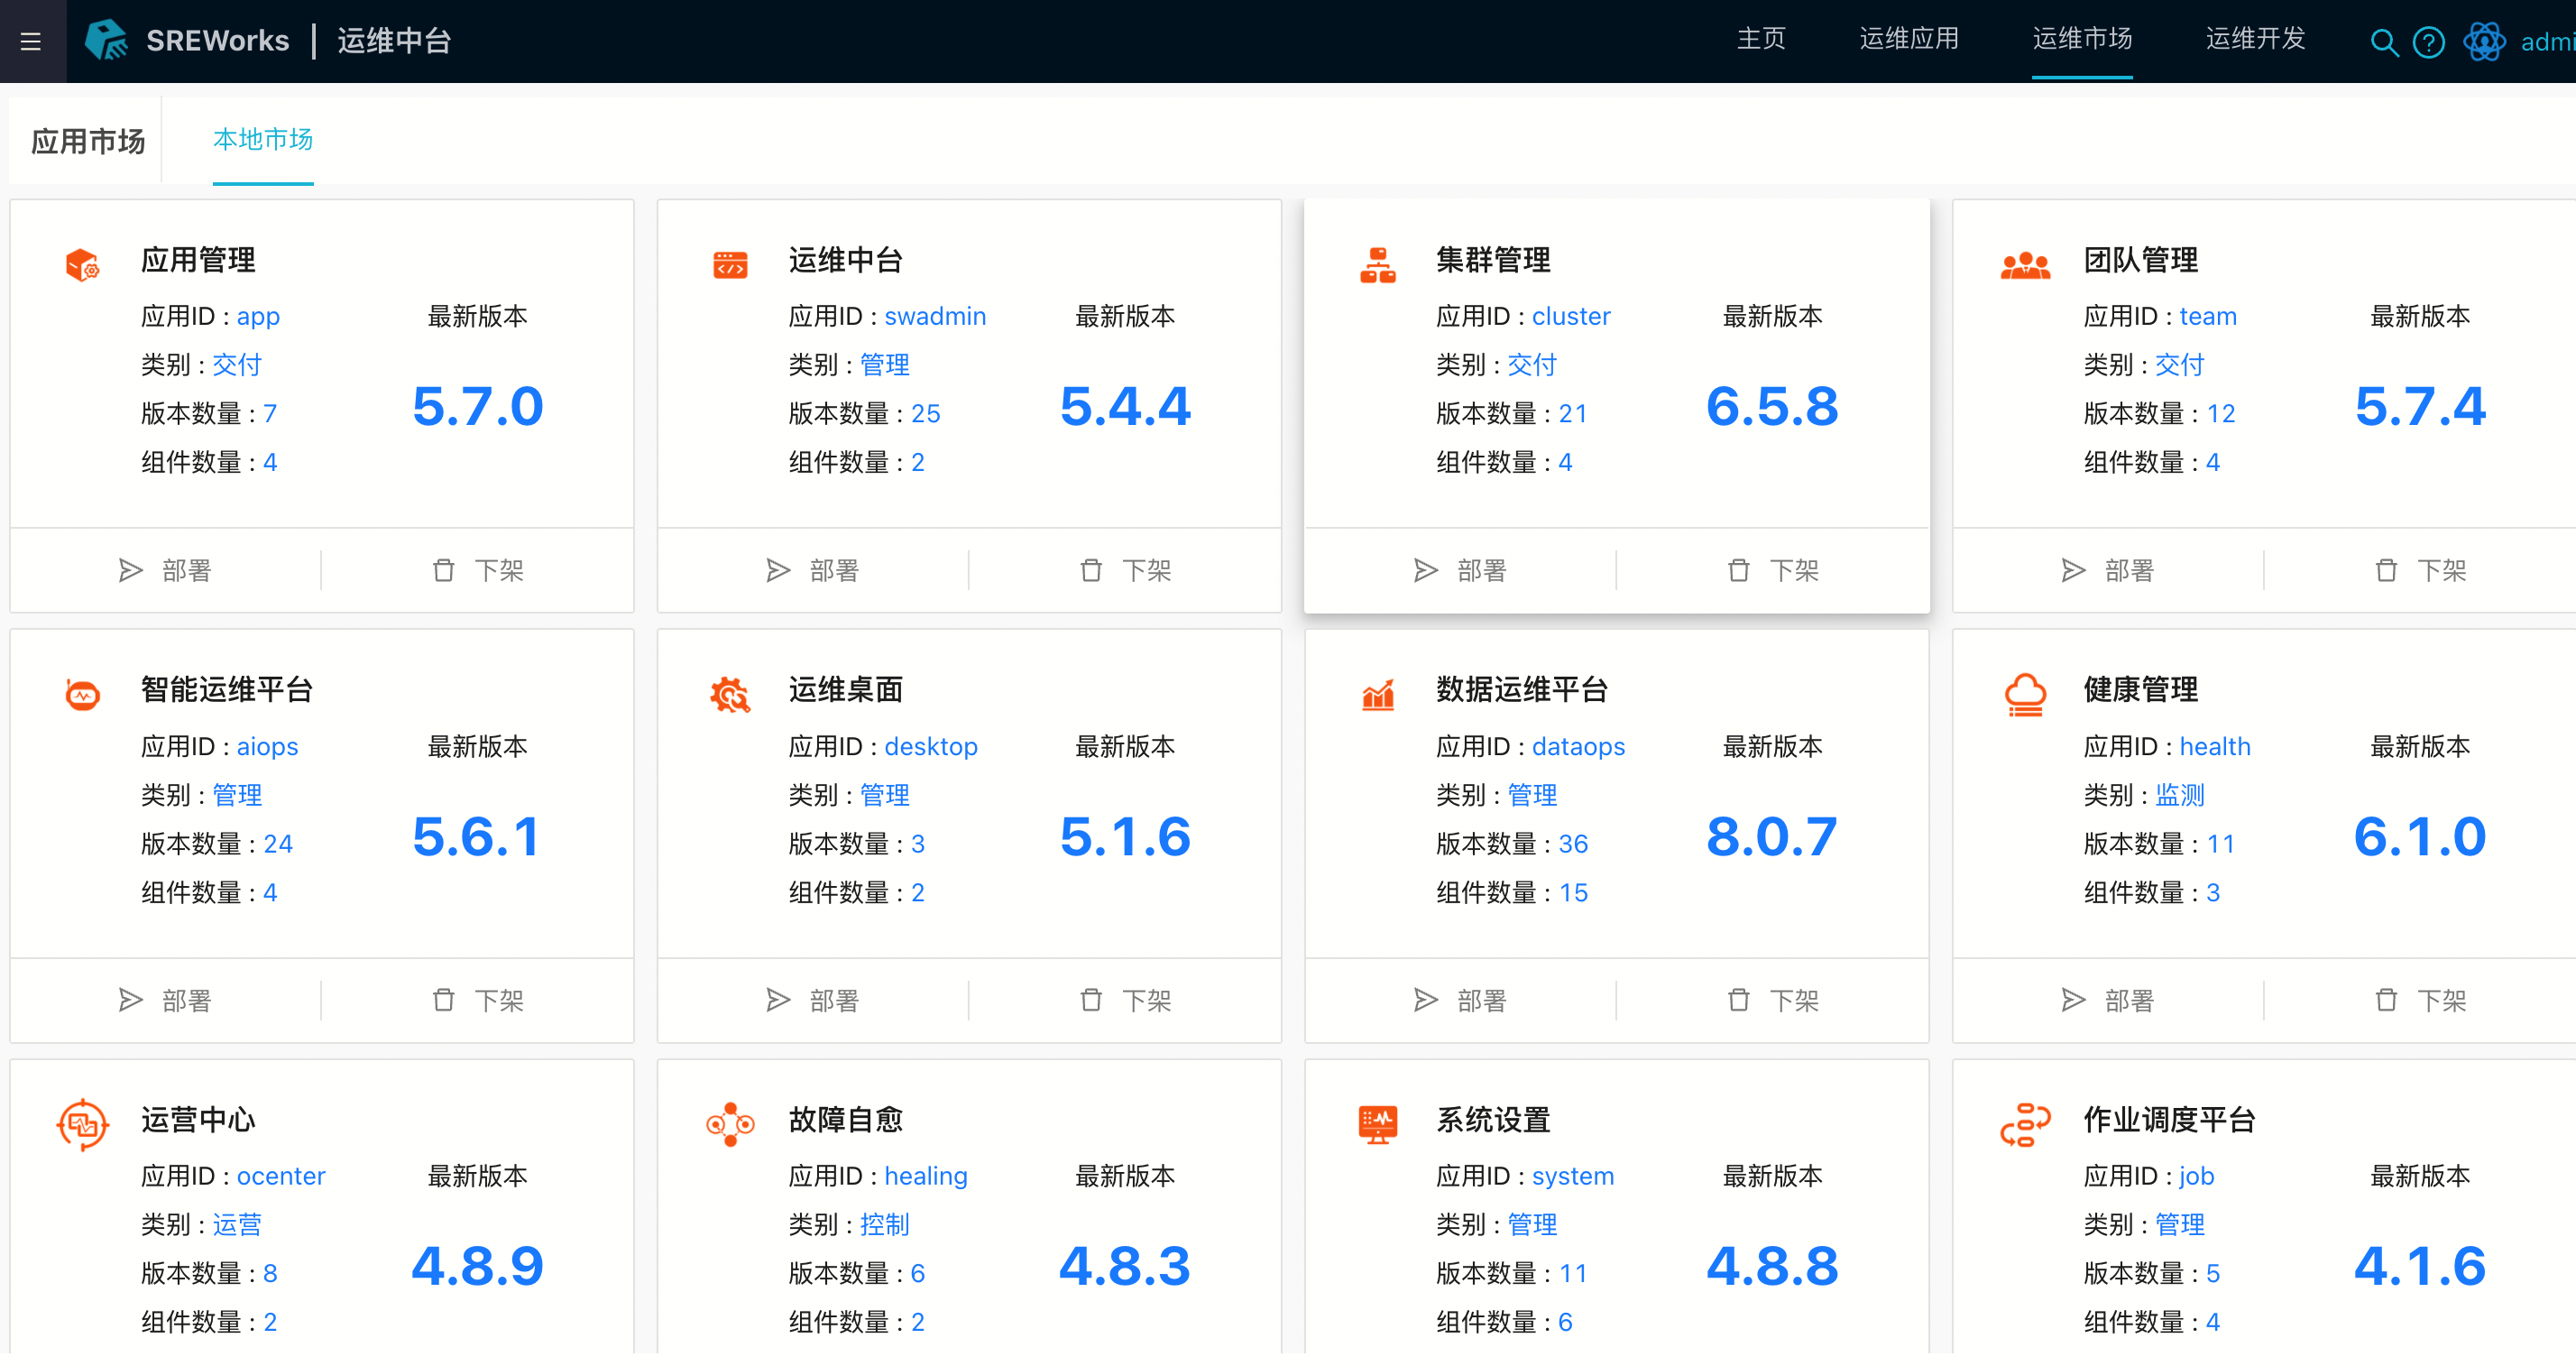2576x1366 pixels.
Task: Click the admin user avatar icon
Action: (x=2483, y=42)
